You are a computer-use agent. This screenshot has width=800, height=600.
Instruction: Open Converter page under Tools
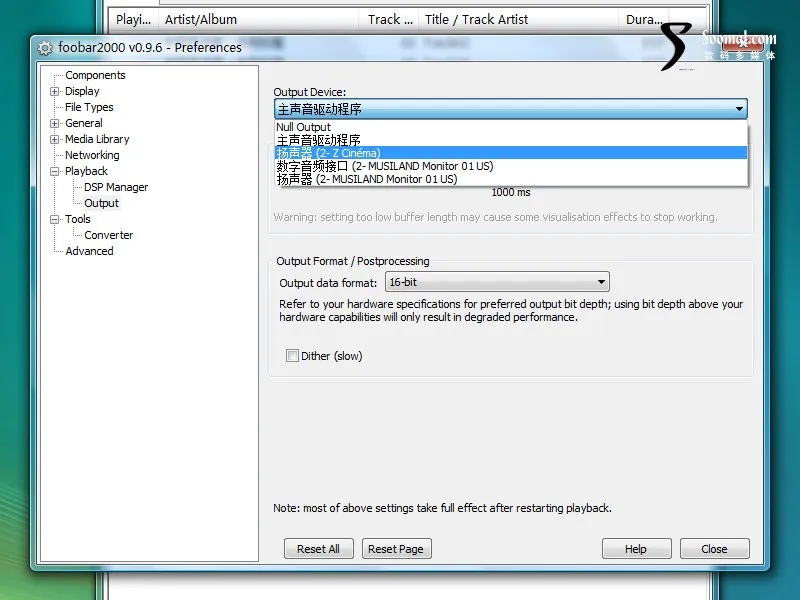coord(109,235)
